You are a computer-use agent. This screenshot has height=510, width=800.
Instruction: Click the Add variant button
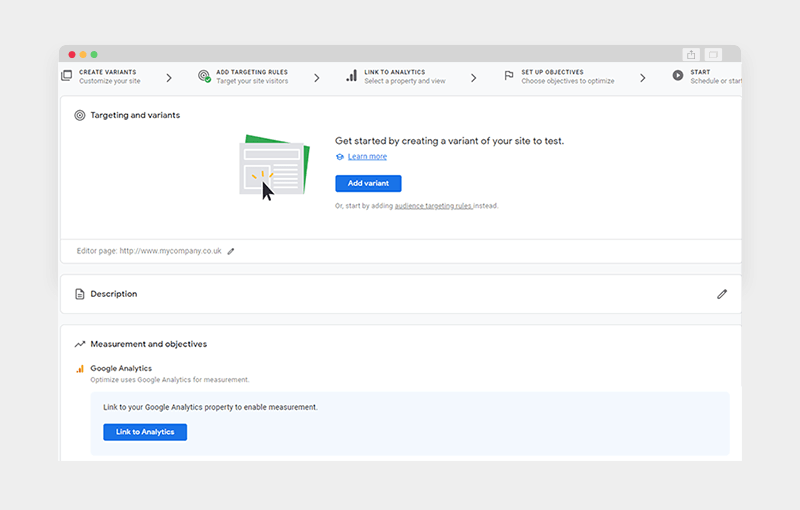[x=368, y=184]
